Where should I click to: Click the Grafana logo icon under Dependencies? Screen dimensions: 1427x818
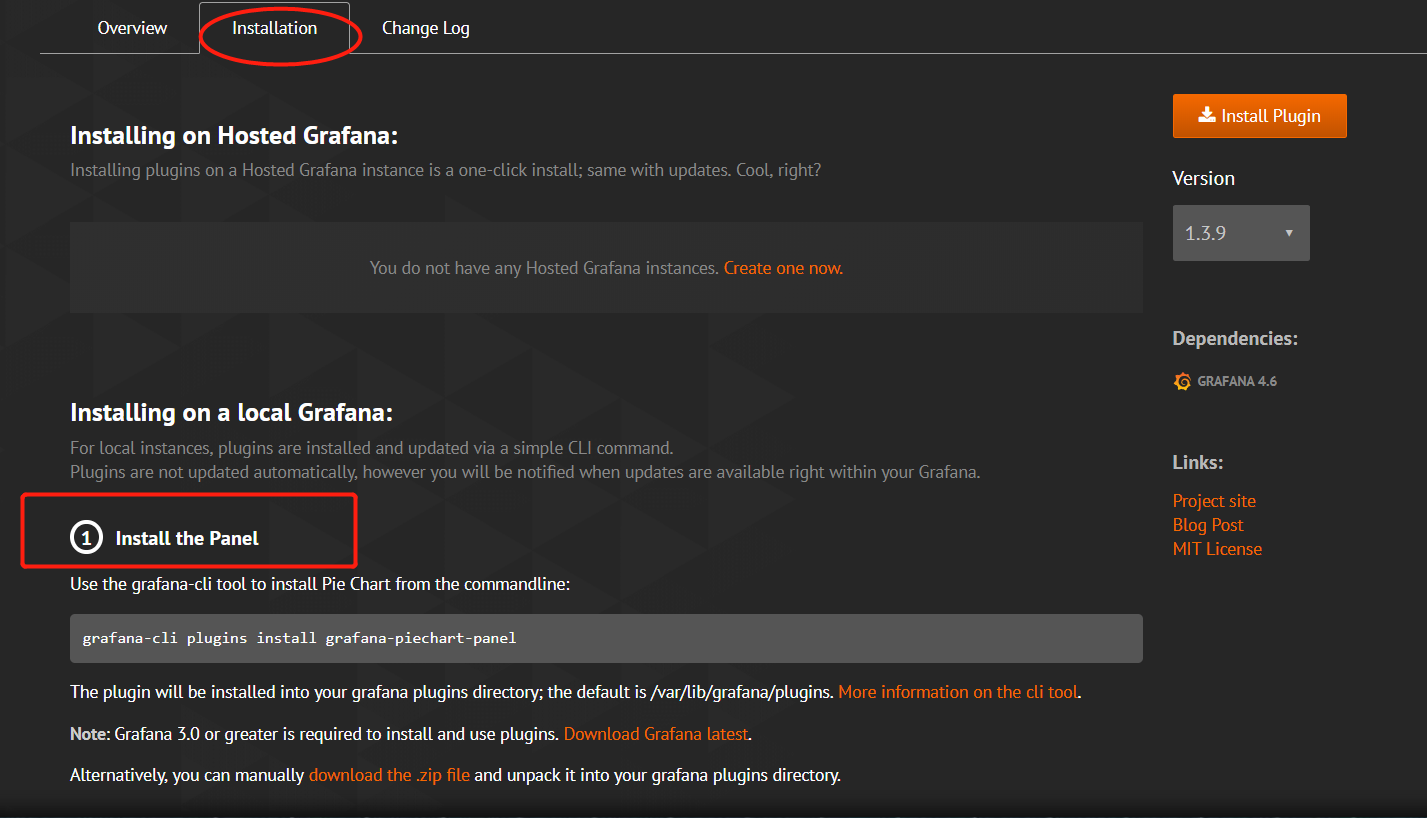click(x=1182, y=381)
